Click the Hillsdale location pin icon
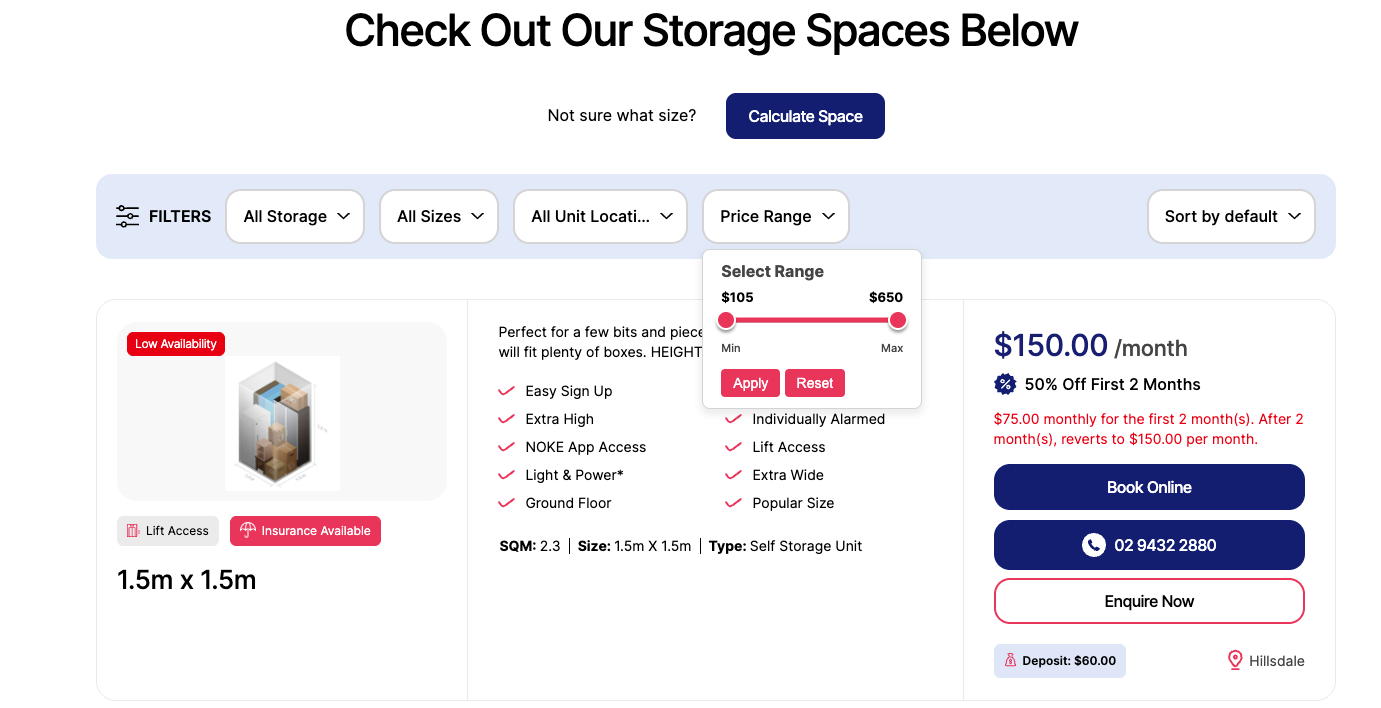Screen dimensions: 1381x708 pos(1235,660)
